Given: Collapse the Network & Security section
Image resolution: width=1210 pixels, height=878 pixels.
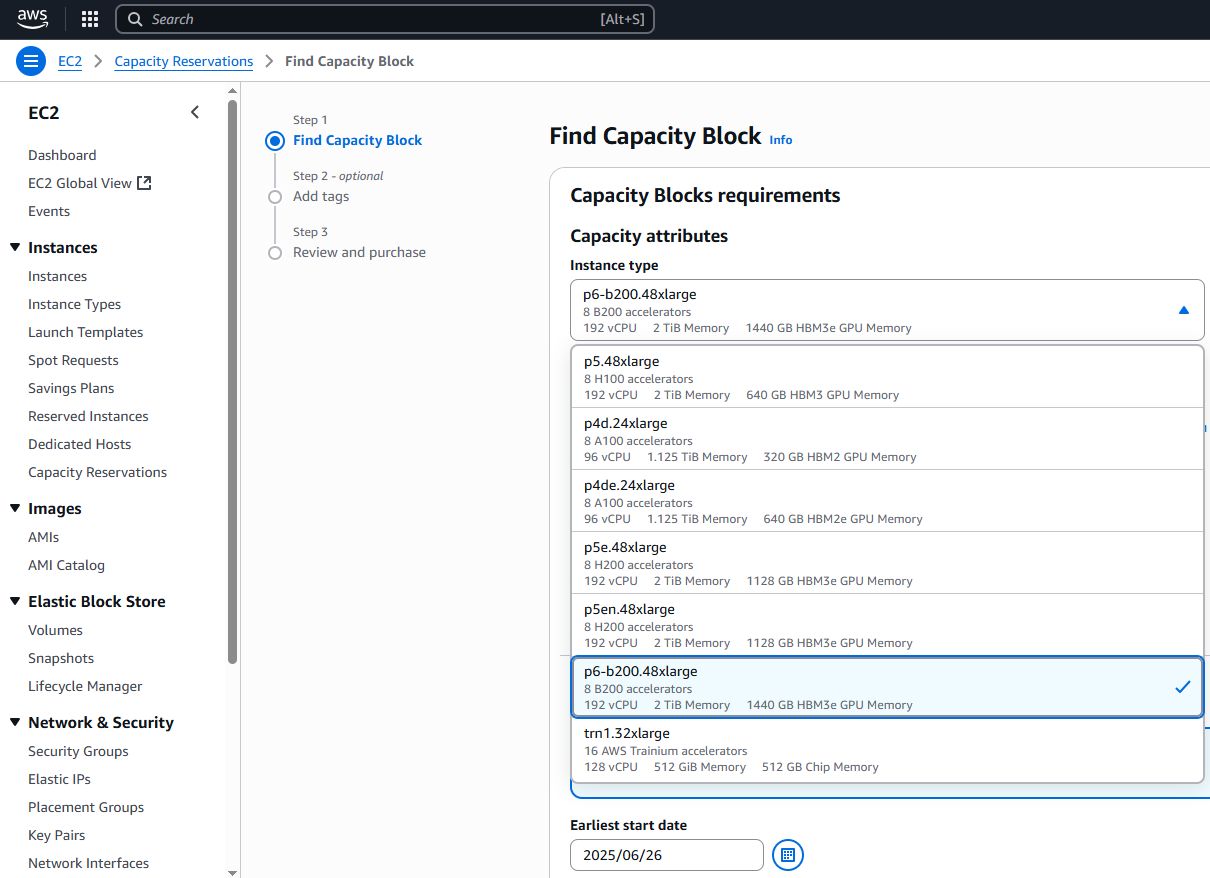Looking at the screenshot, I should (x=15, y=723).
